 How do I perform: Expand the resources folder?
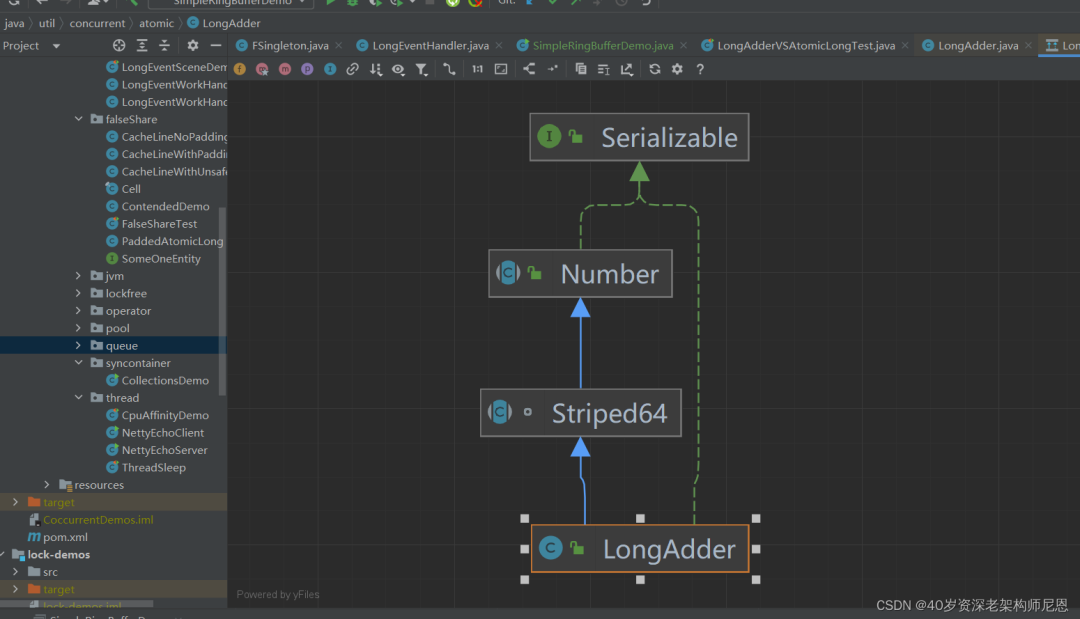[47, 485]
